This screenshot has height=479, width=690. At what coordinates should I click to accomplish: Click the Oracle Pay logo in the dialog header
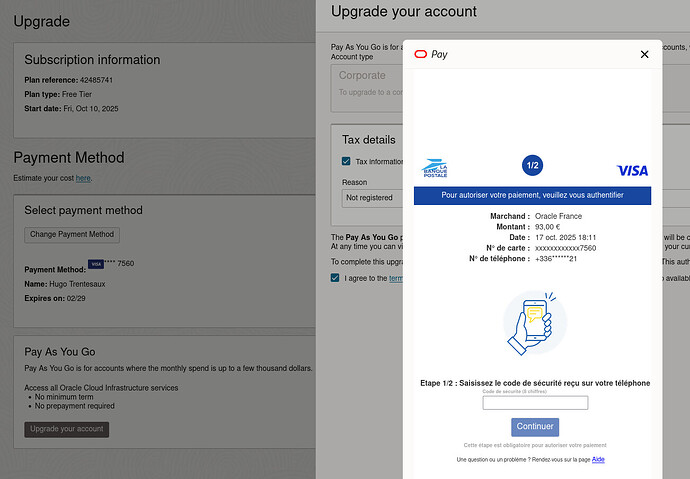click(x=430, y=55)
